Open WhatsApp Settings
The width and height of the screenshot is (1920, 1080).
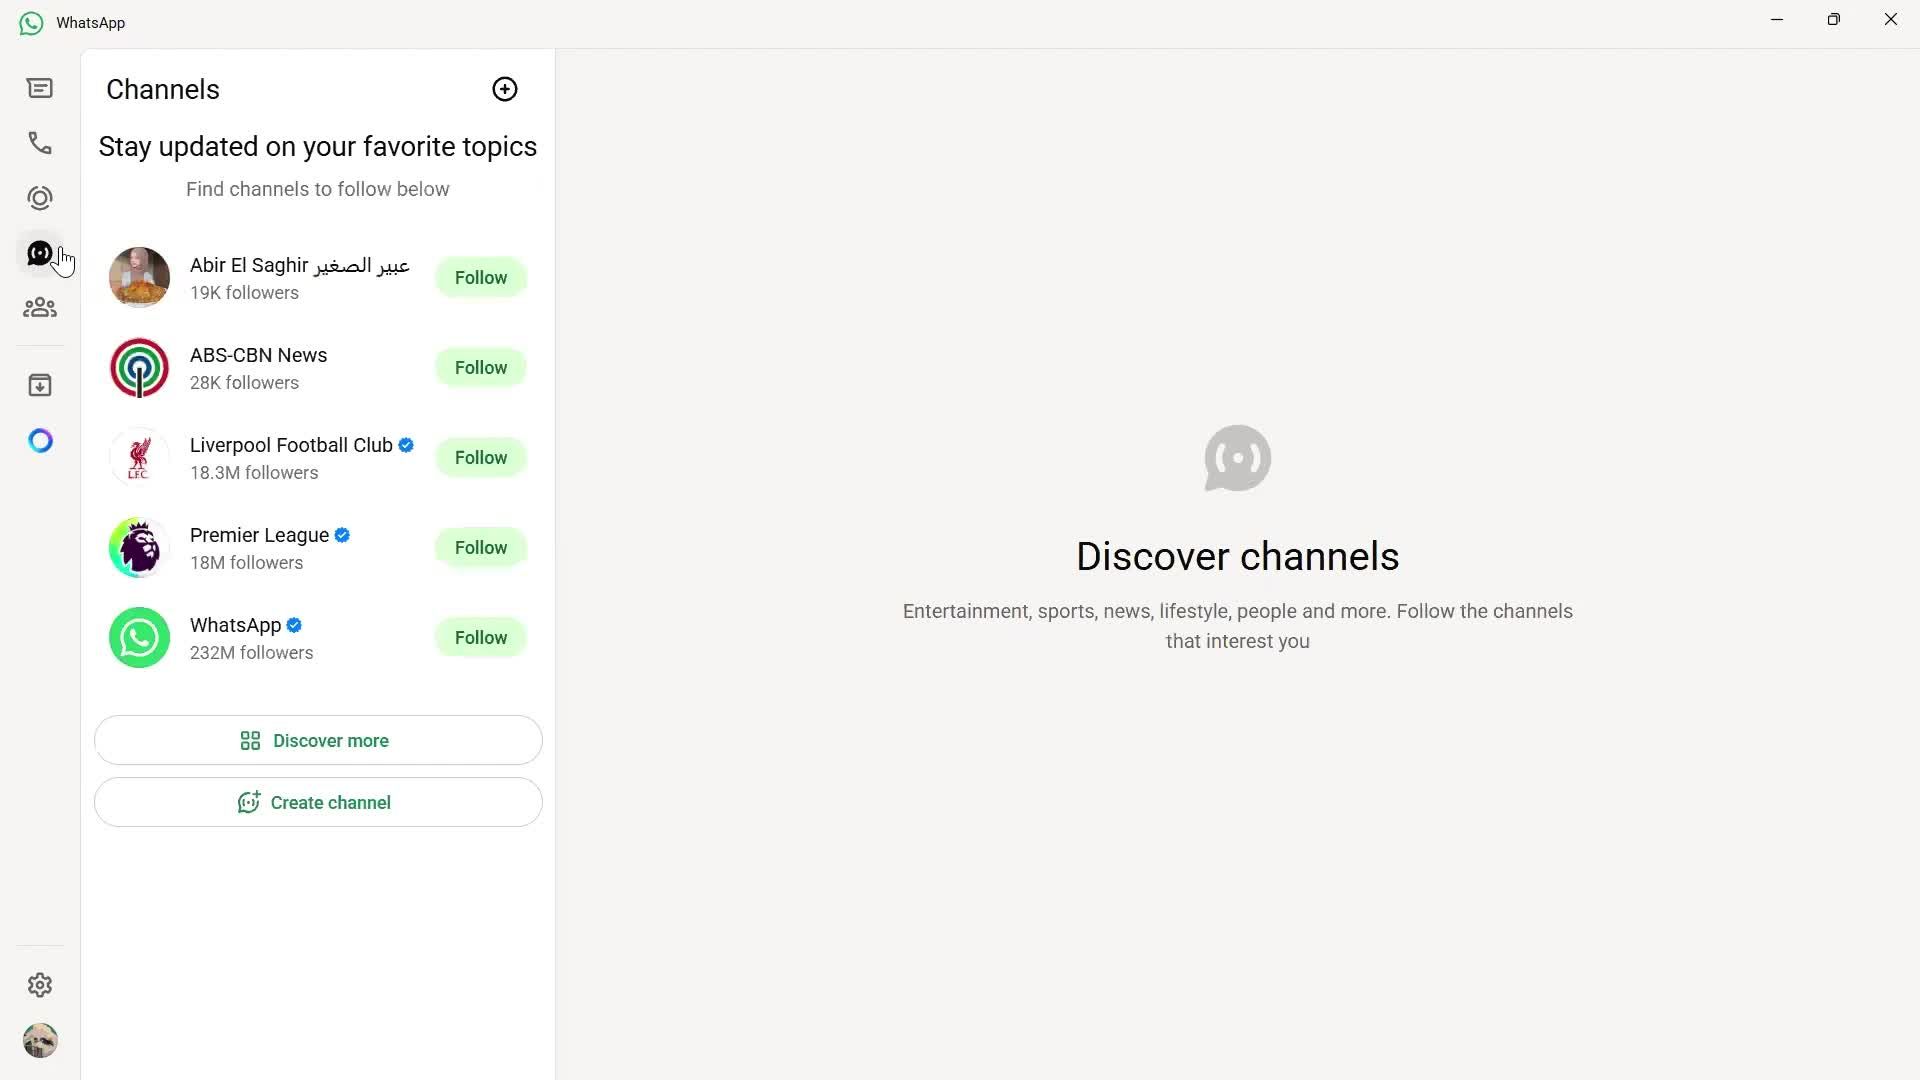(39, 985)
